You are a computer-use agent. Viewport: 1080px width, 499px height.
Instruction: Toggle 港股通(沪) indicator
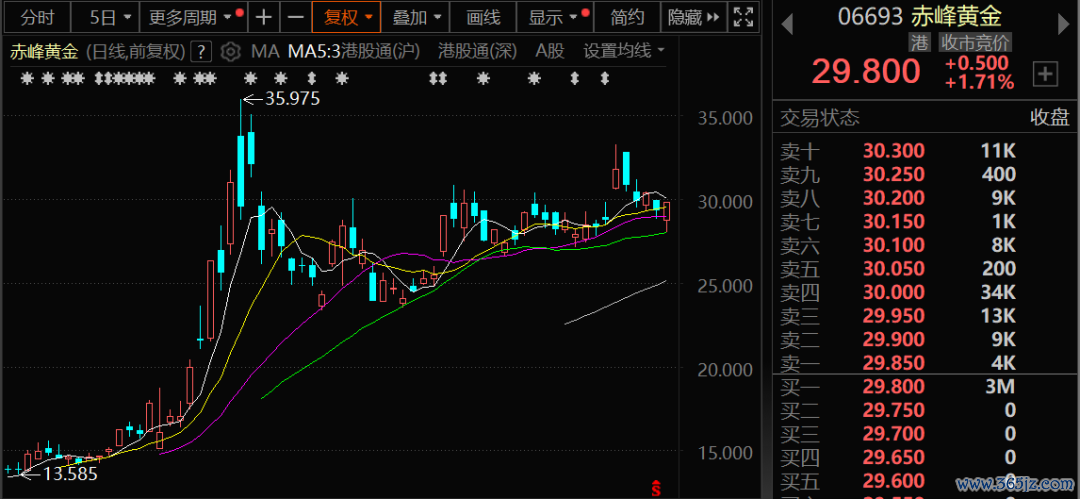[382, 51]
